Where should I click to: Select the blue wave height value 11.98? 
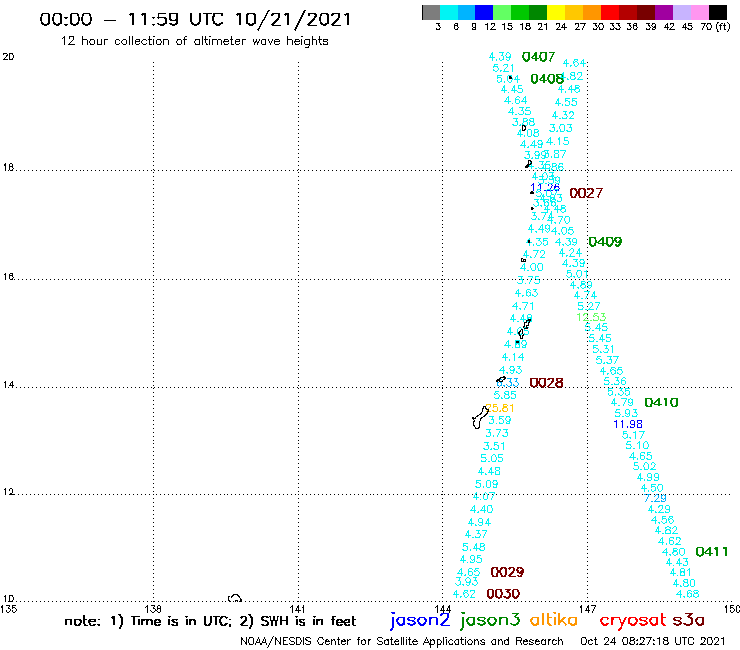point(628,424)
